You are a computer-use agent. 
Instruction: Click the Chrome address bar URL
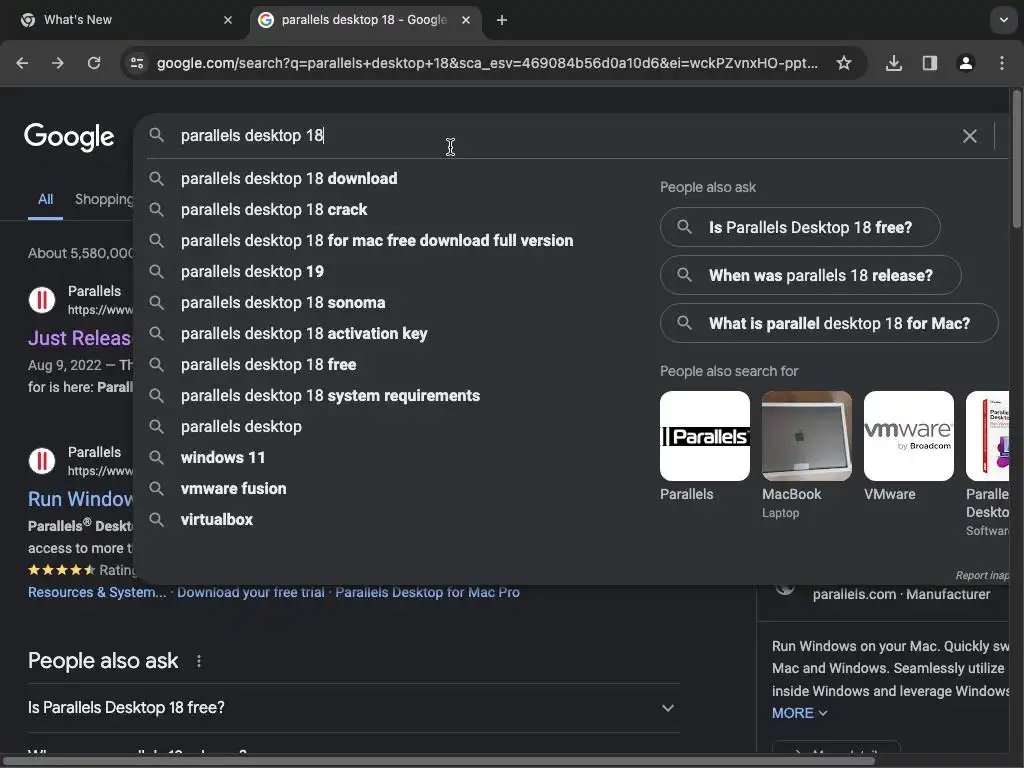pos(487,63)
